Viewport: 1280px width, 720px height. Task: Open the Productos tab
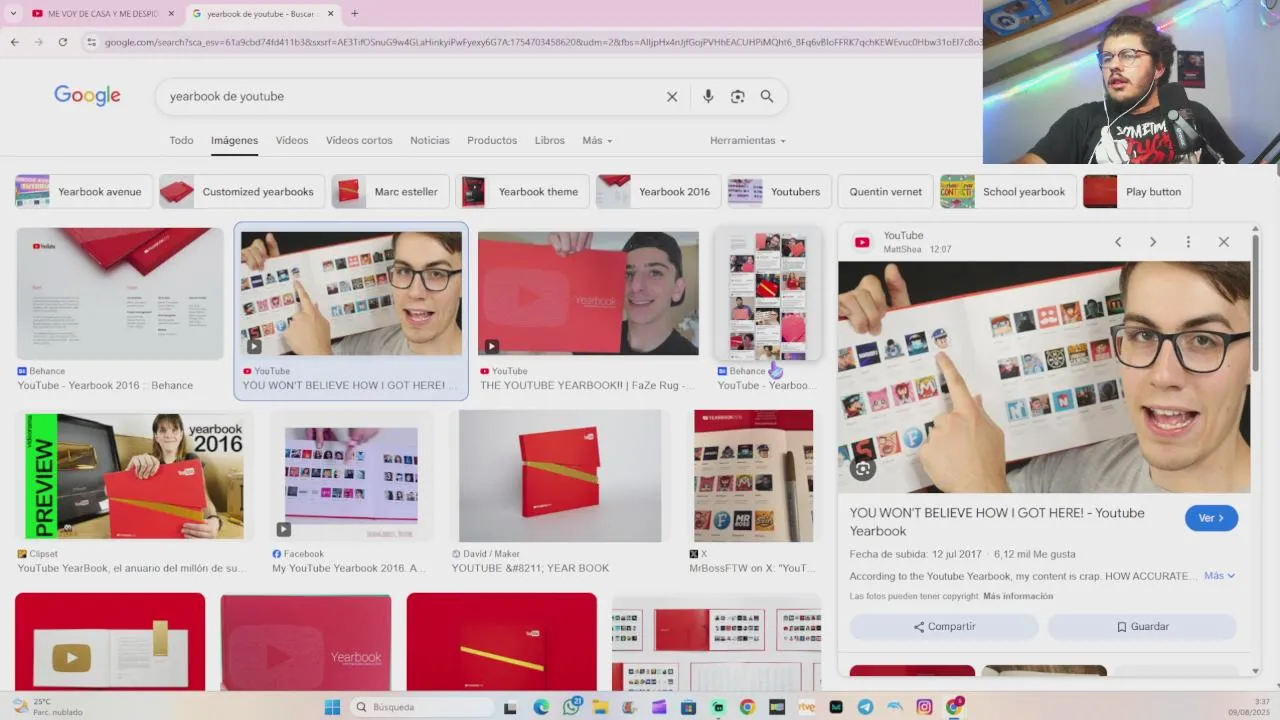492,141
